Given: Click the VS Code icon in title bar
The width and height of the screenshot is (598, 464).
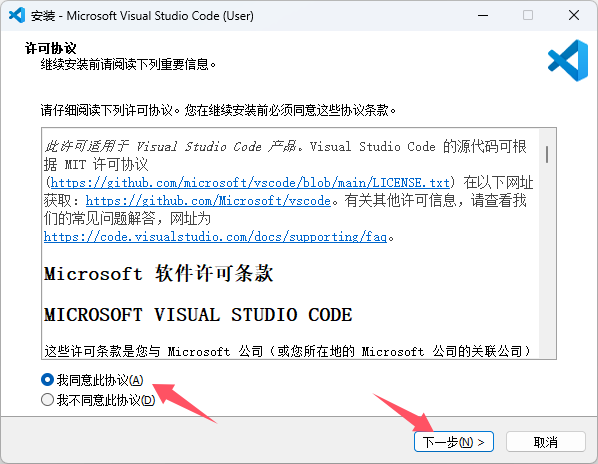Looking at the screenshot, I should click(x=17, y=15).
